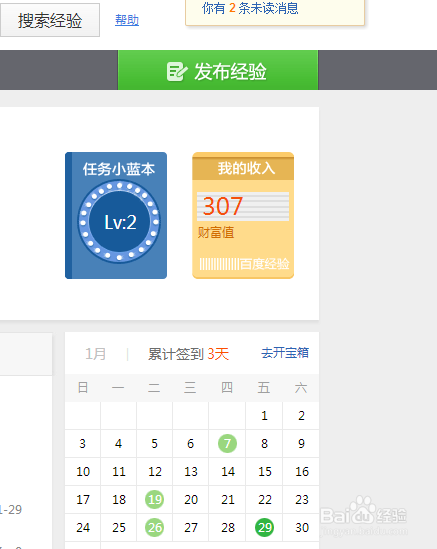Click calendar date 15
The image size is (437, 549).
click(265, 472)
